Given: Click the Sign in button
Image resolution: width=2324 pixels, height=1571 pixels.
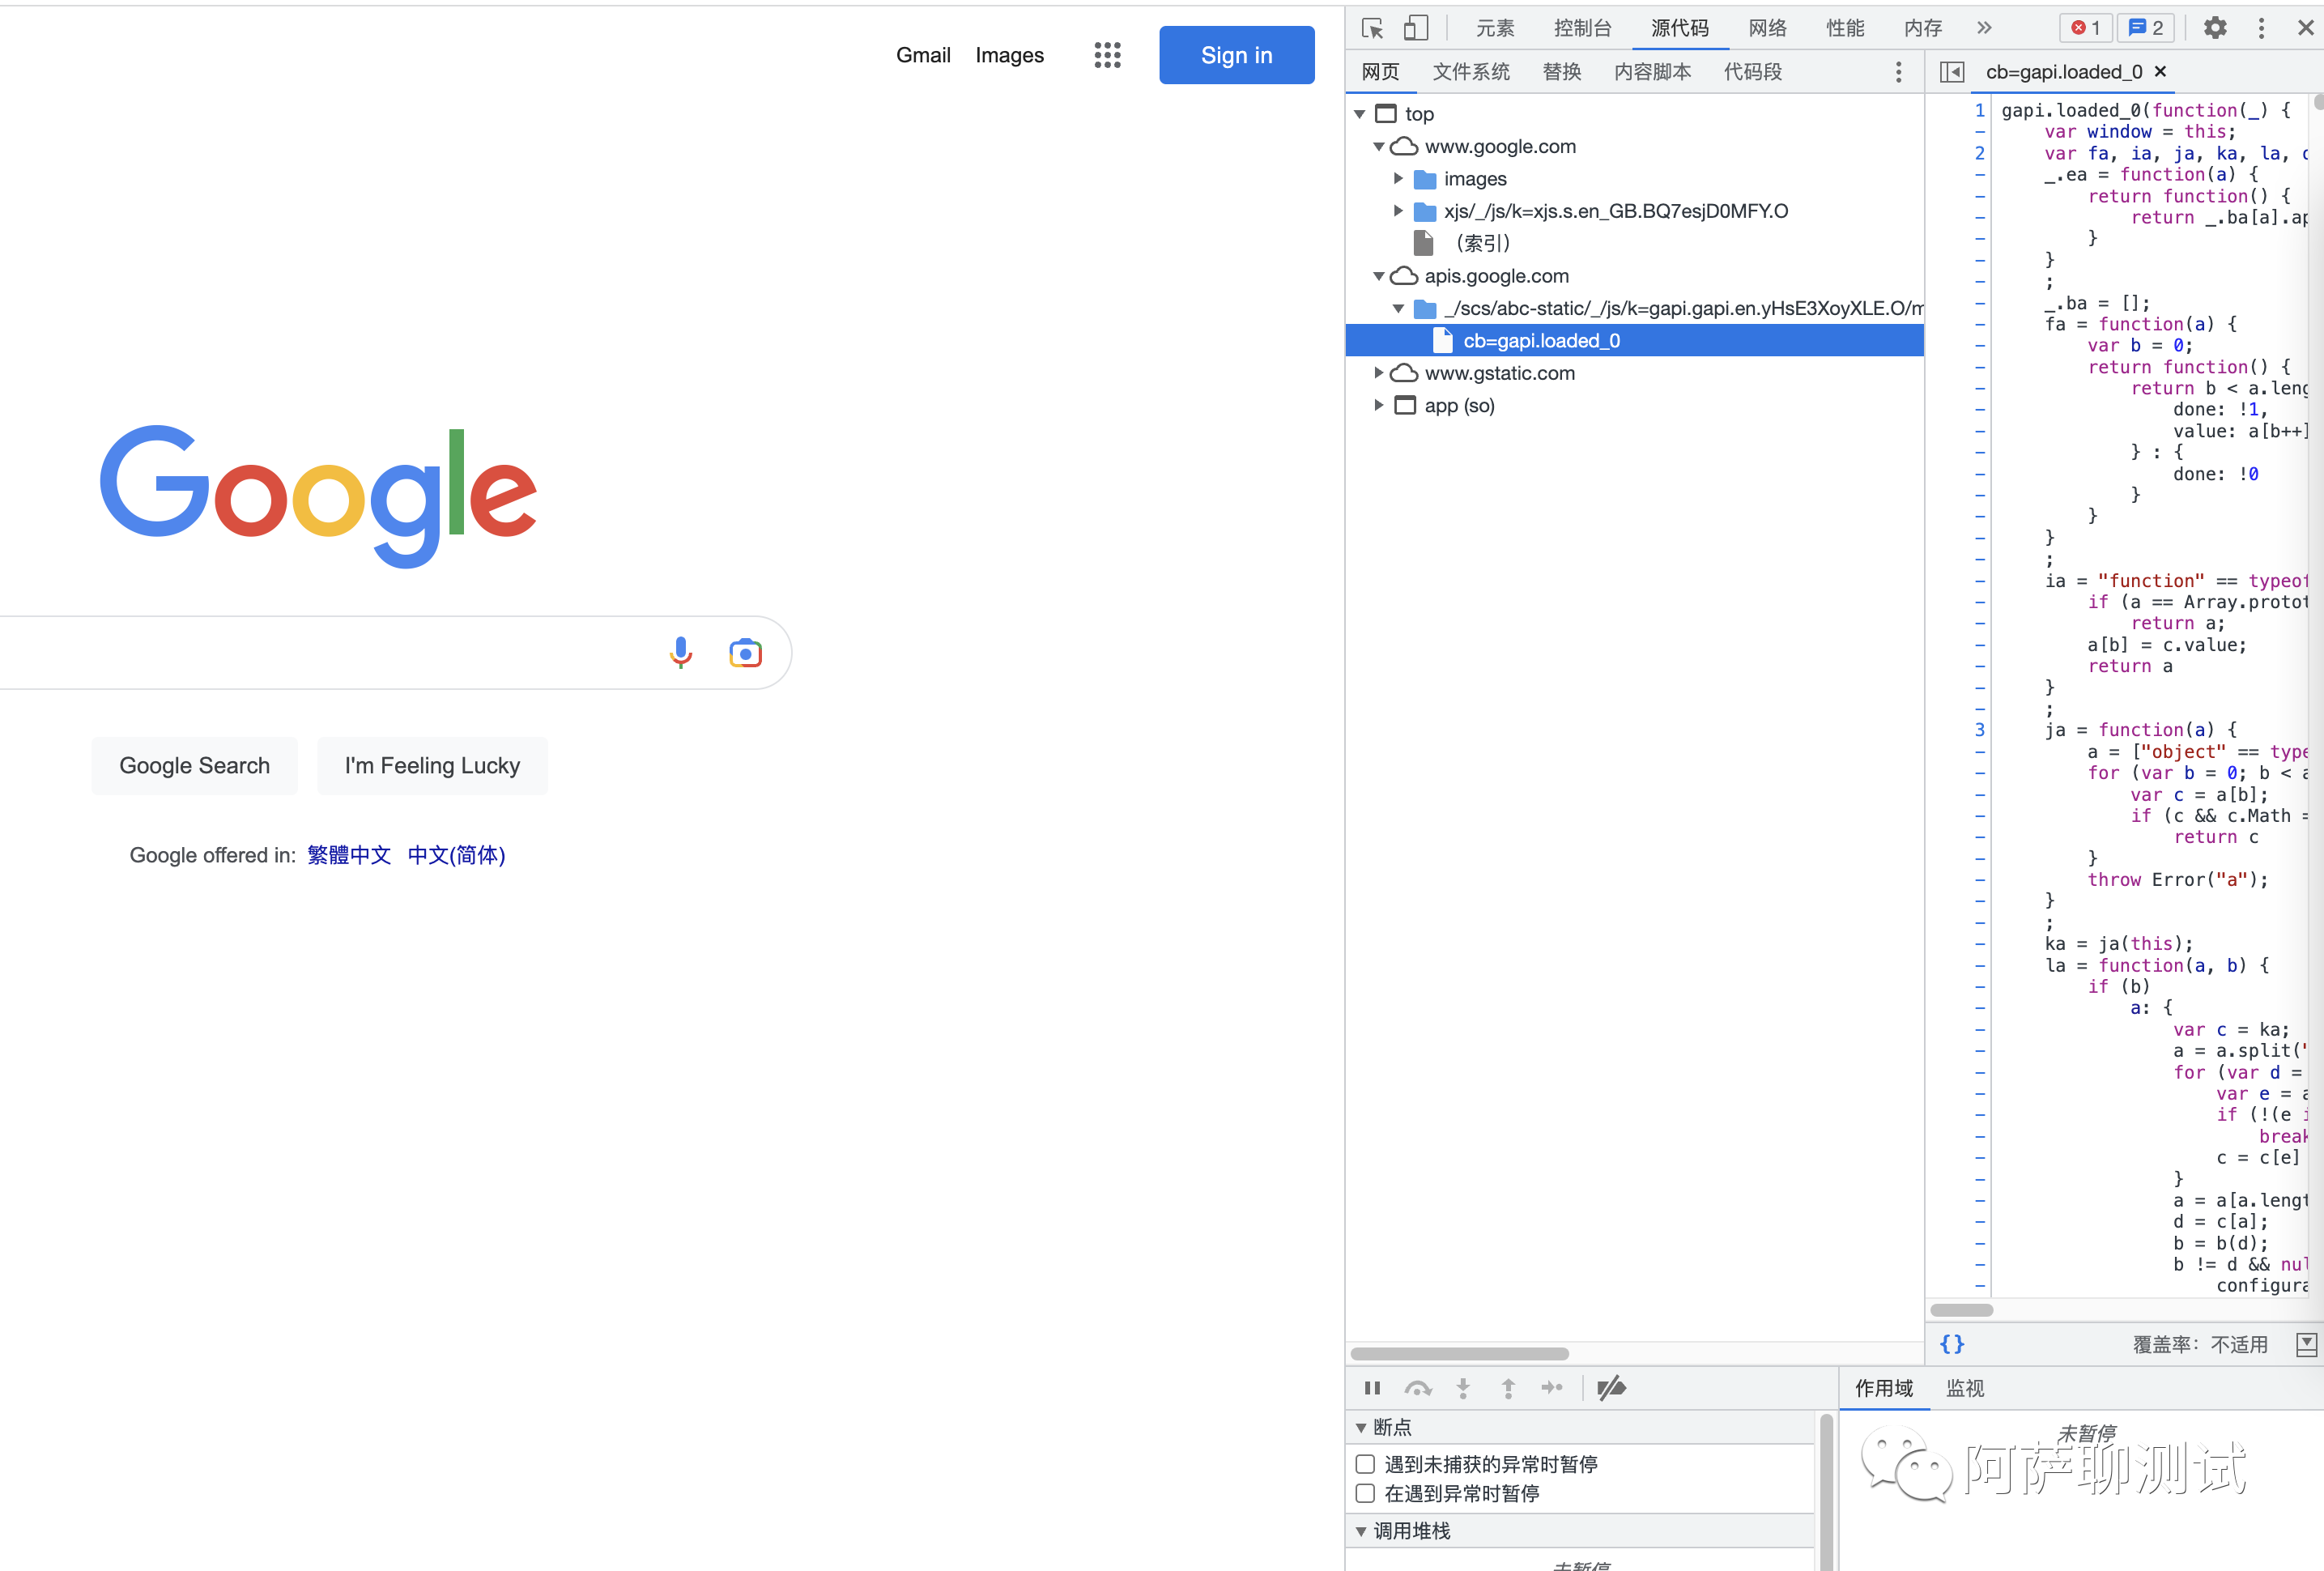Looking at the screenshot, I should point(1236,55).
